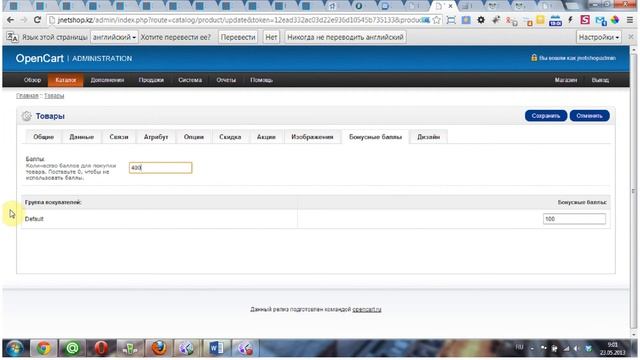Open Word from the taskbar
This screenshot has height=360, width=640.
216,348
